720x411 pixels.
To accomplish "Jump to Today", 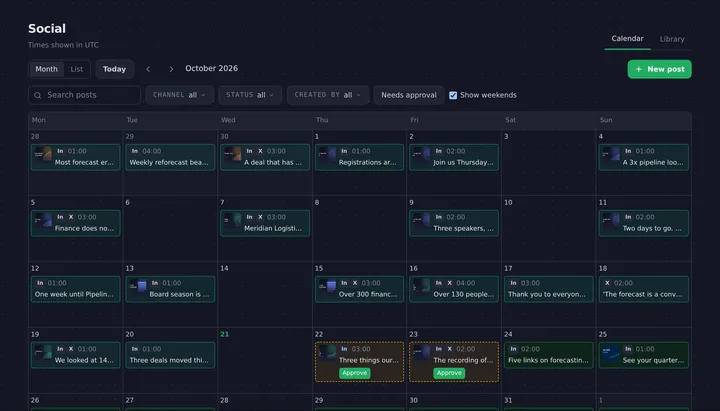I will (114, 69).
